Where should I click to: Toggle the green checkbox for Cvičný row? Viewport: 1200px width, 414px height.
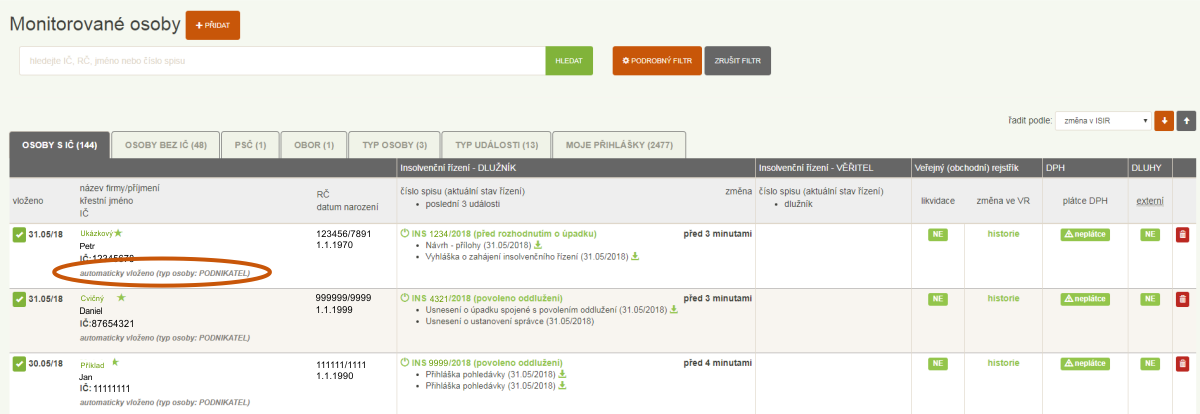[x=19, y=299]
